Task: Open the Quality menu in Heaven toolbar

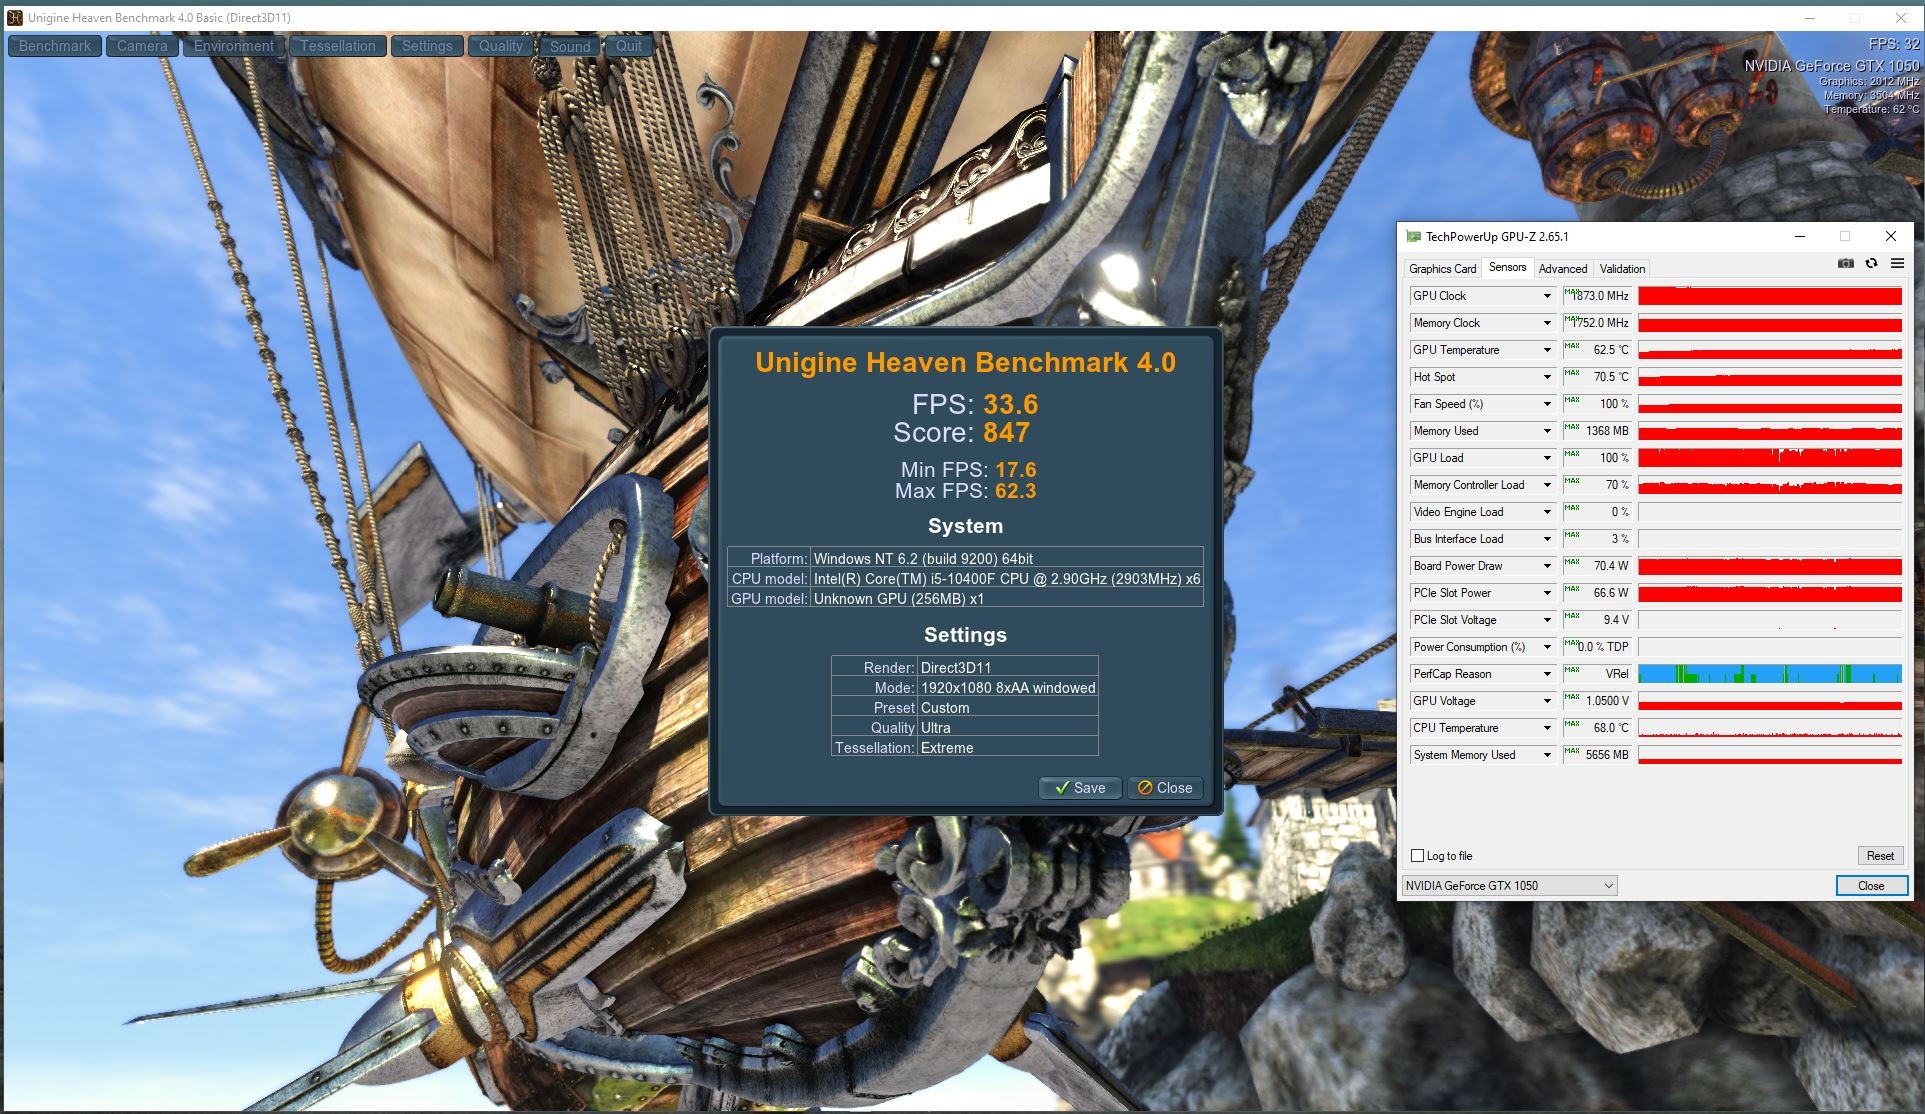Action: [500, 46]
